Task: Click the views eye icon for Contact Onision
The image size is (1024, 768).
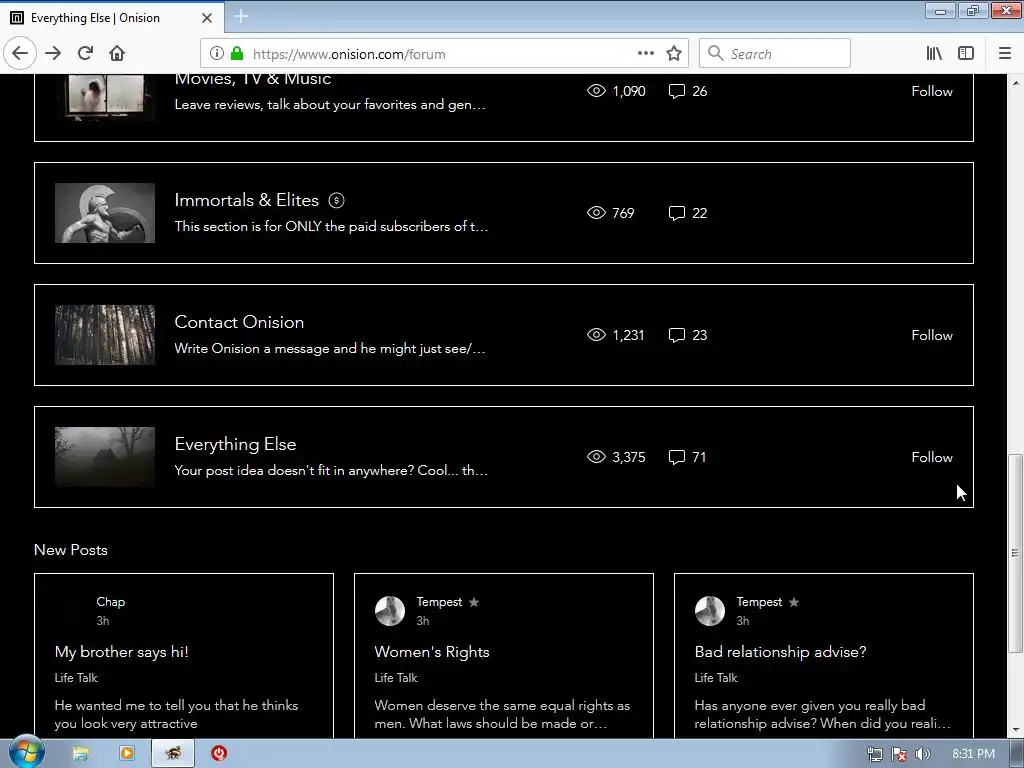Action: point(596,335)
